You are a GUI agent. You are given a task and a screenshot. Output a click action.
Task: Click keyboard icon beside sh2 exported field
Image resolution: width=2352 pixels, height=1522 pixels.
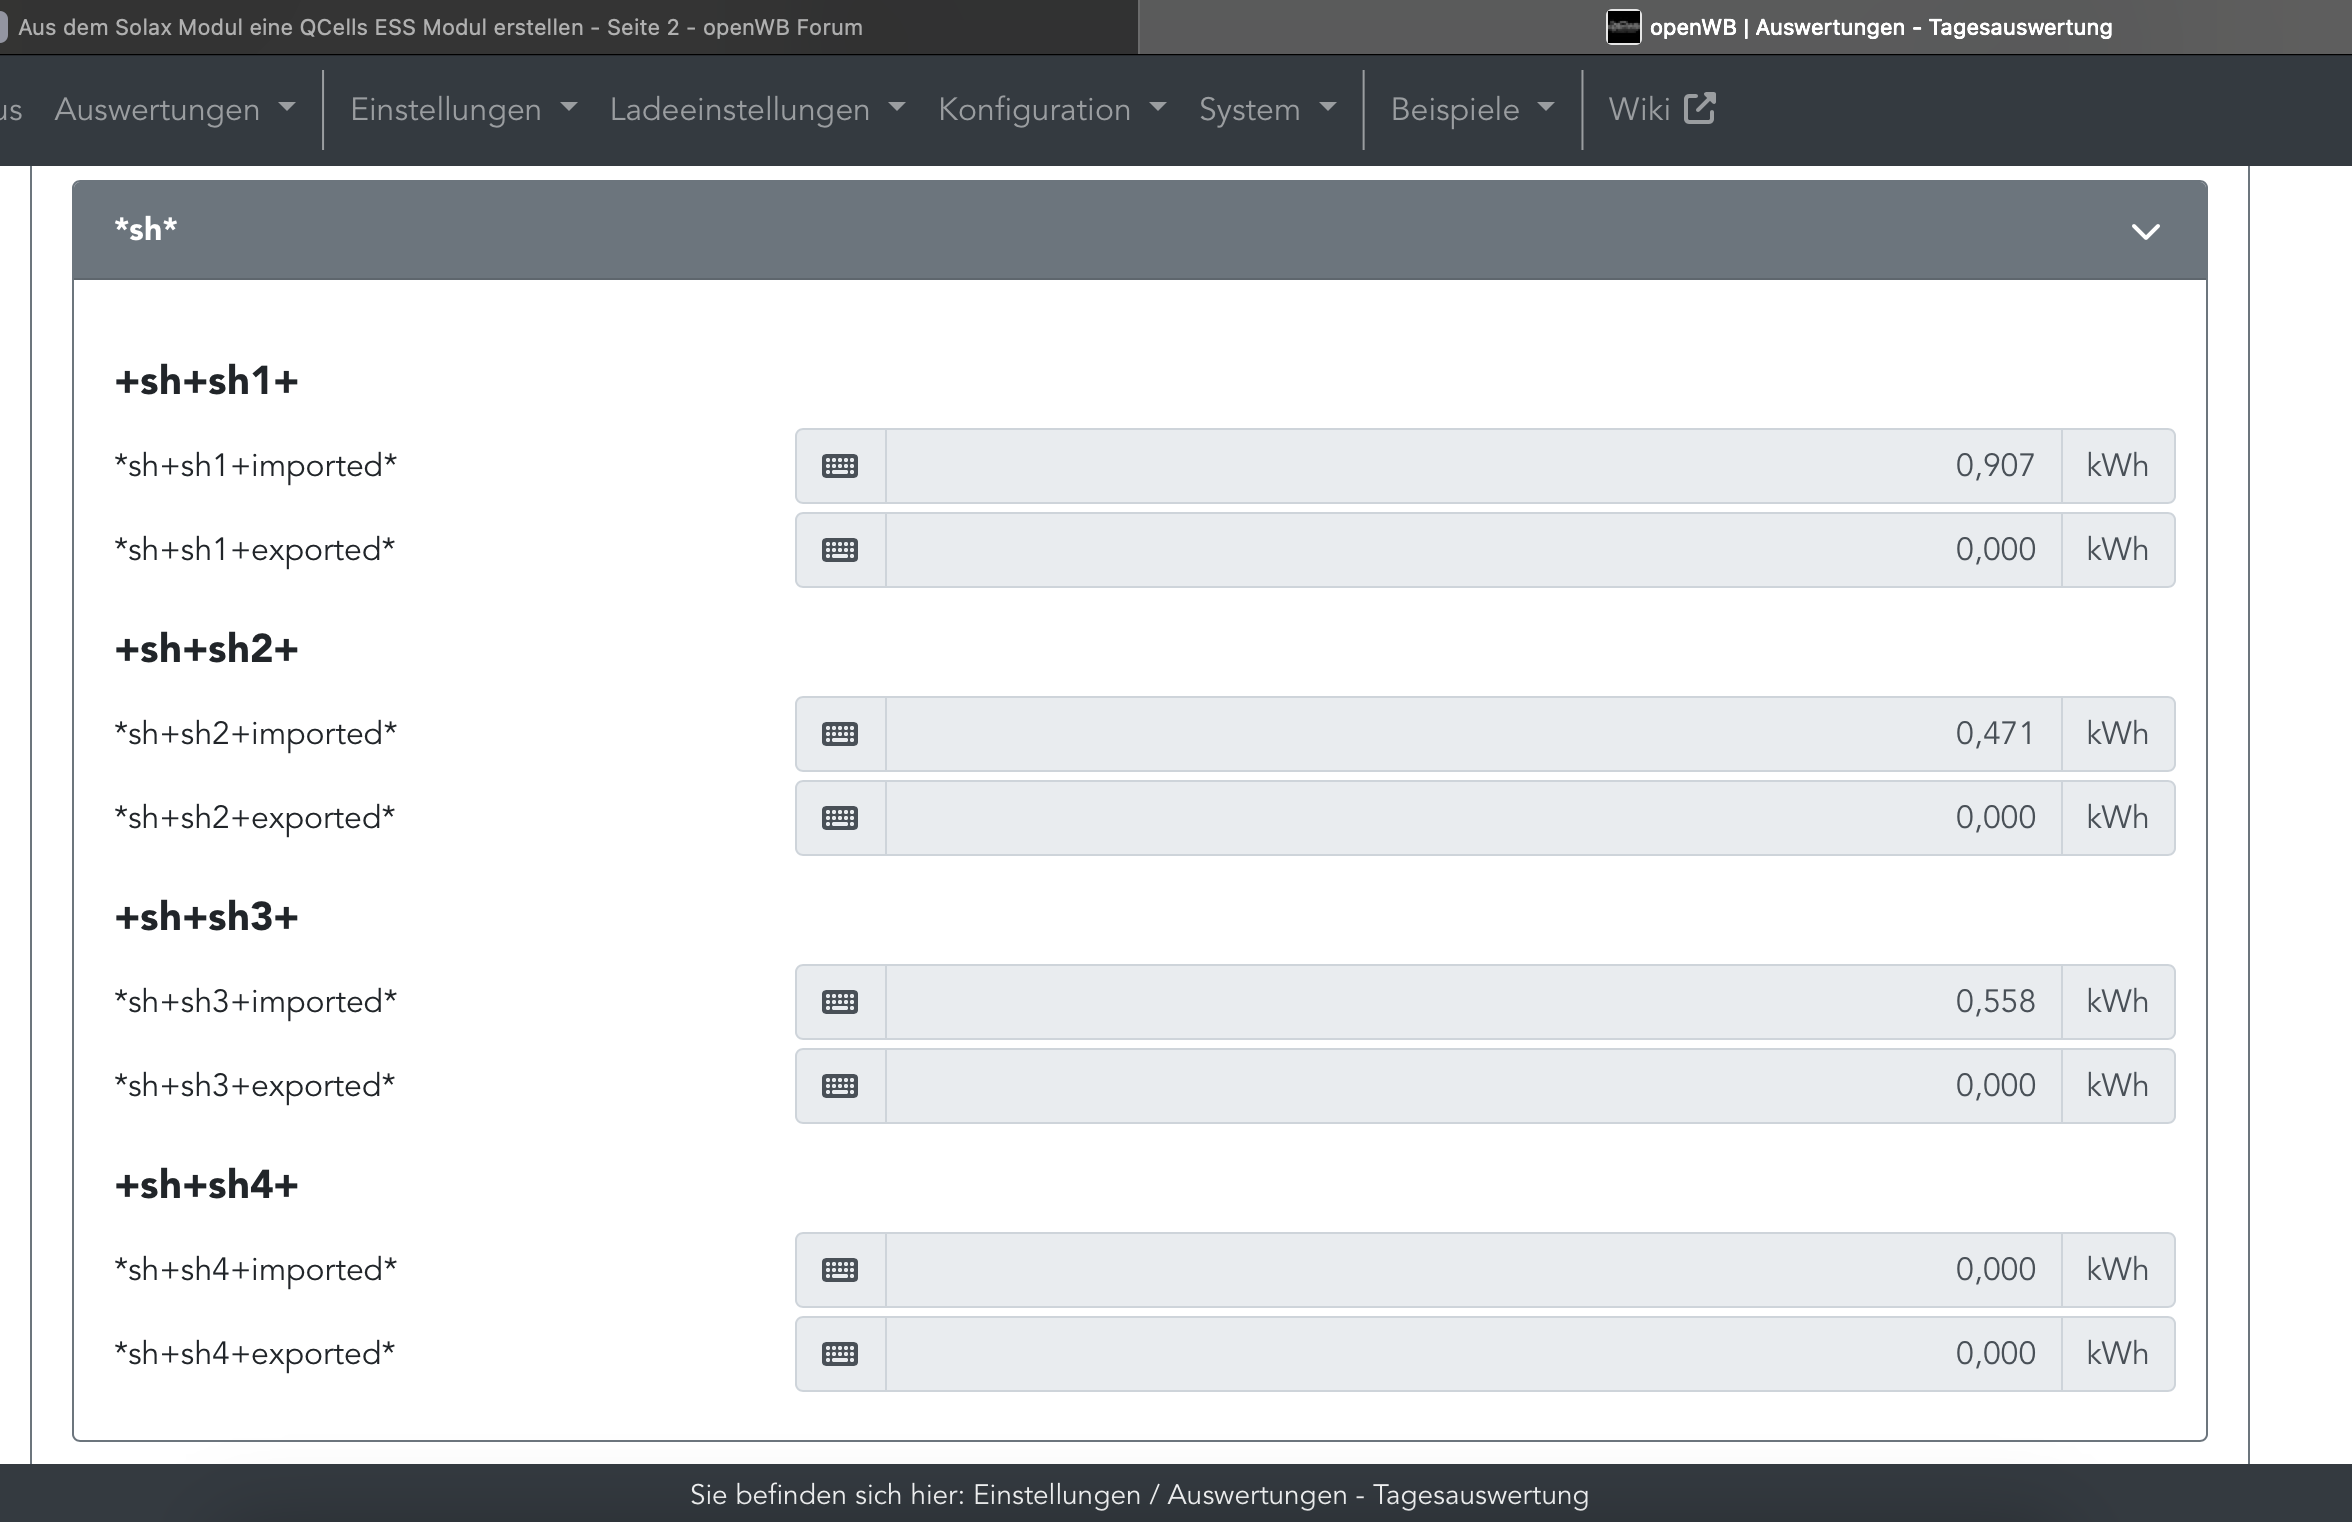click(x=840, y=818)
